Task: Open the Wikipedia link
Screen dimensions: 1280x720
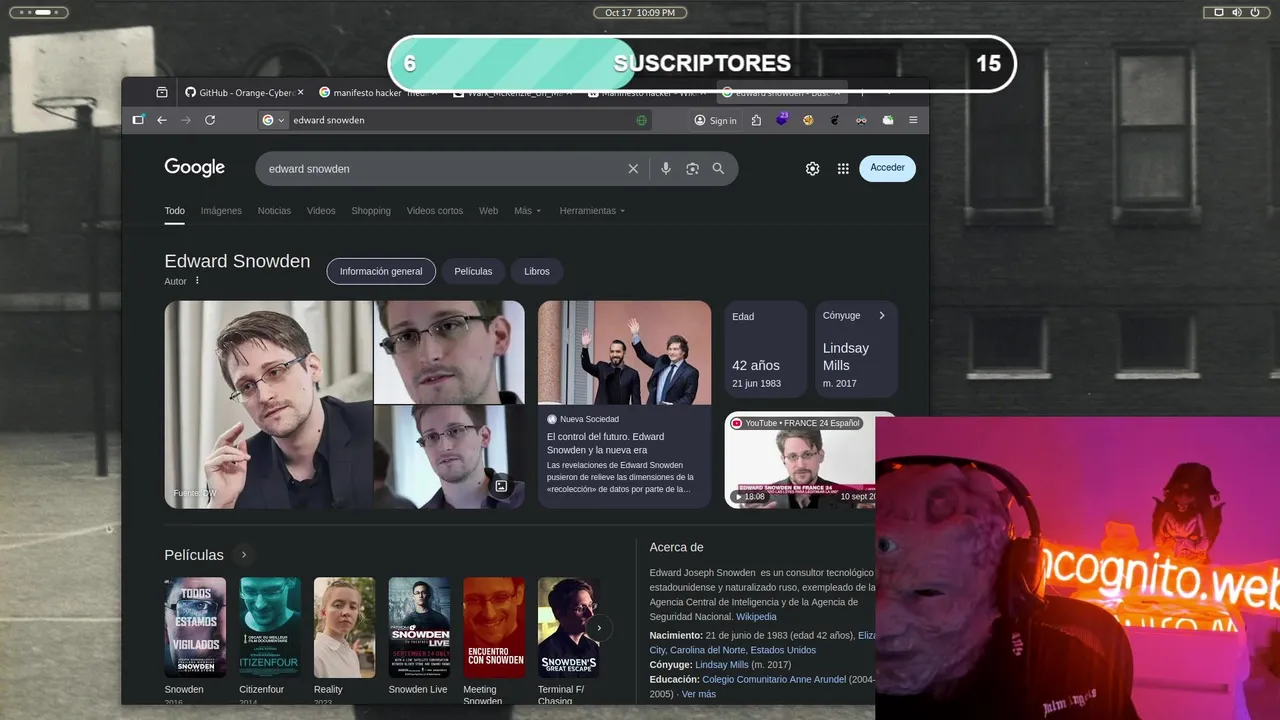Action: tap(756, 617)
